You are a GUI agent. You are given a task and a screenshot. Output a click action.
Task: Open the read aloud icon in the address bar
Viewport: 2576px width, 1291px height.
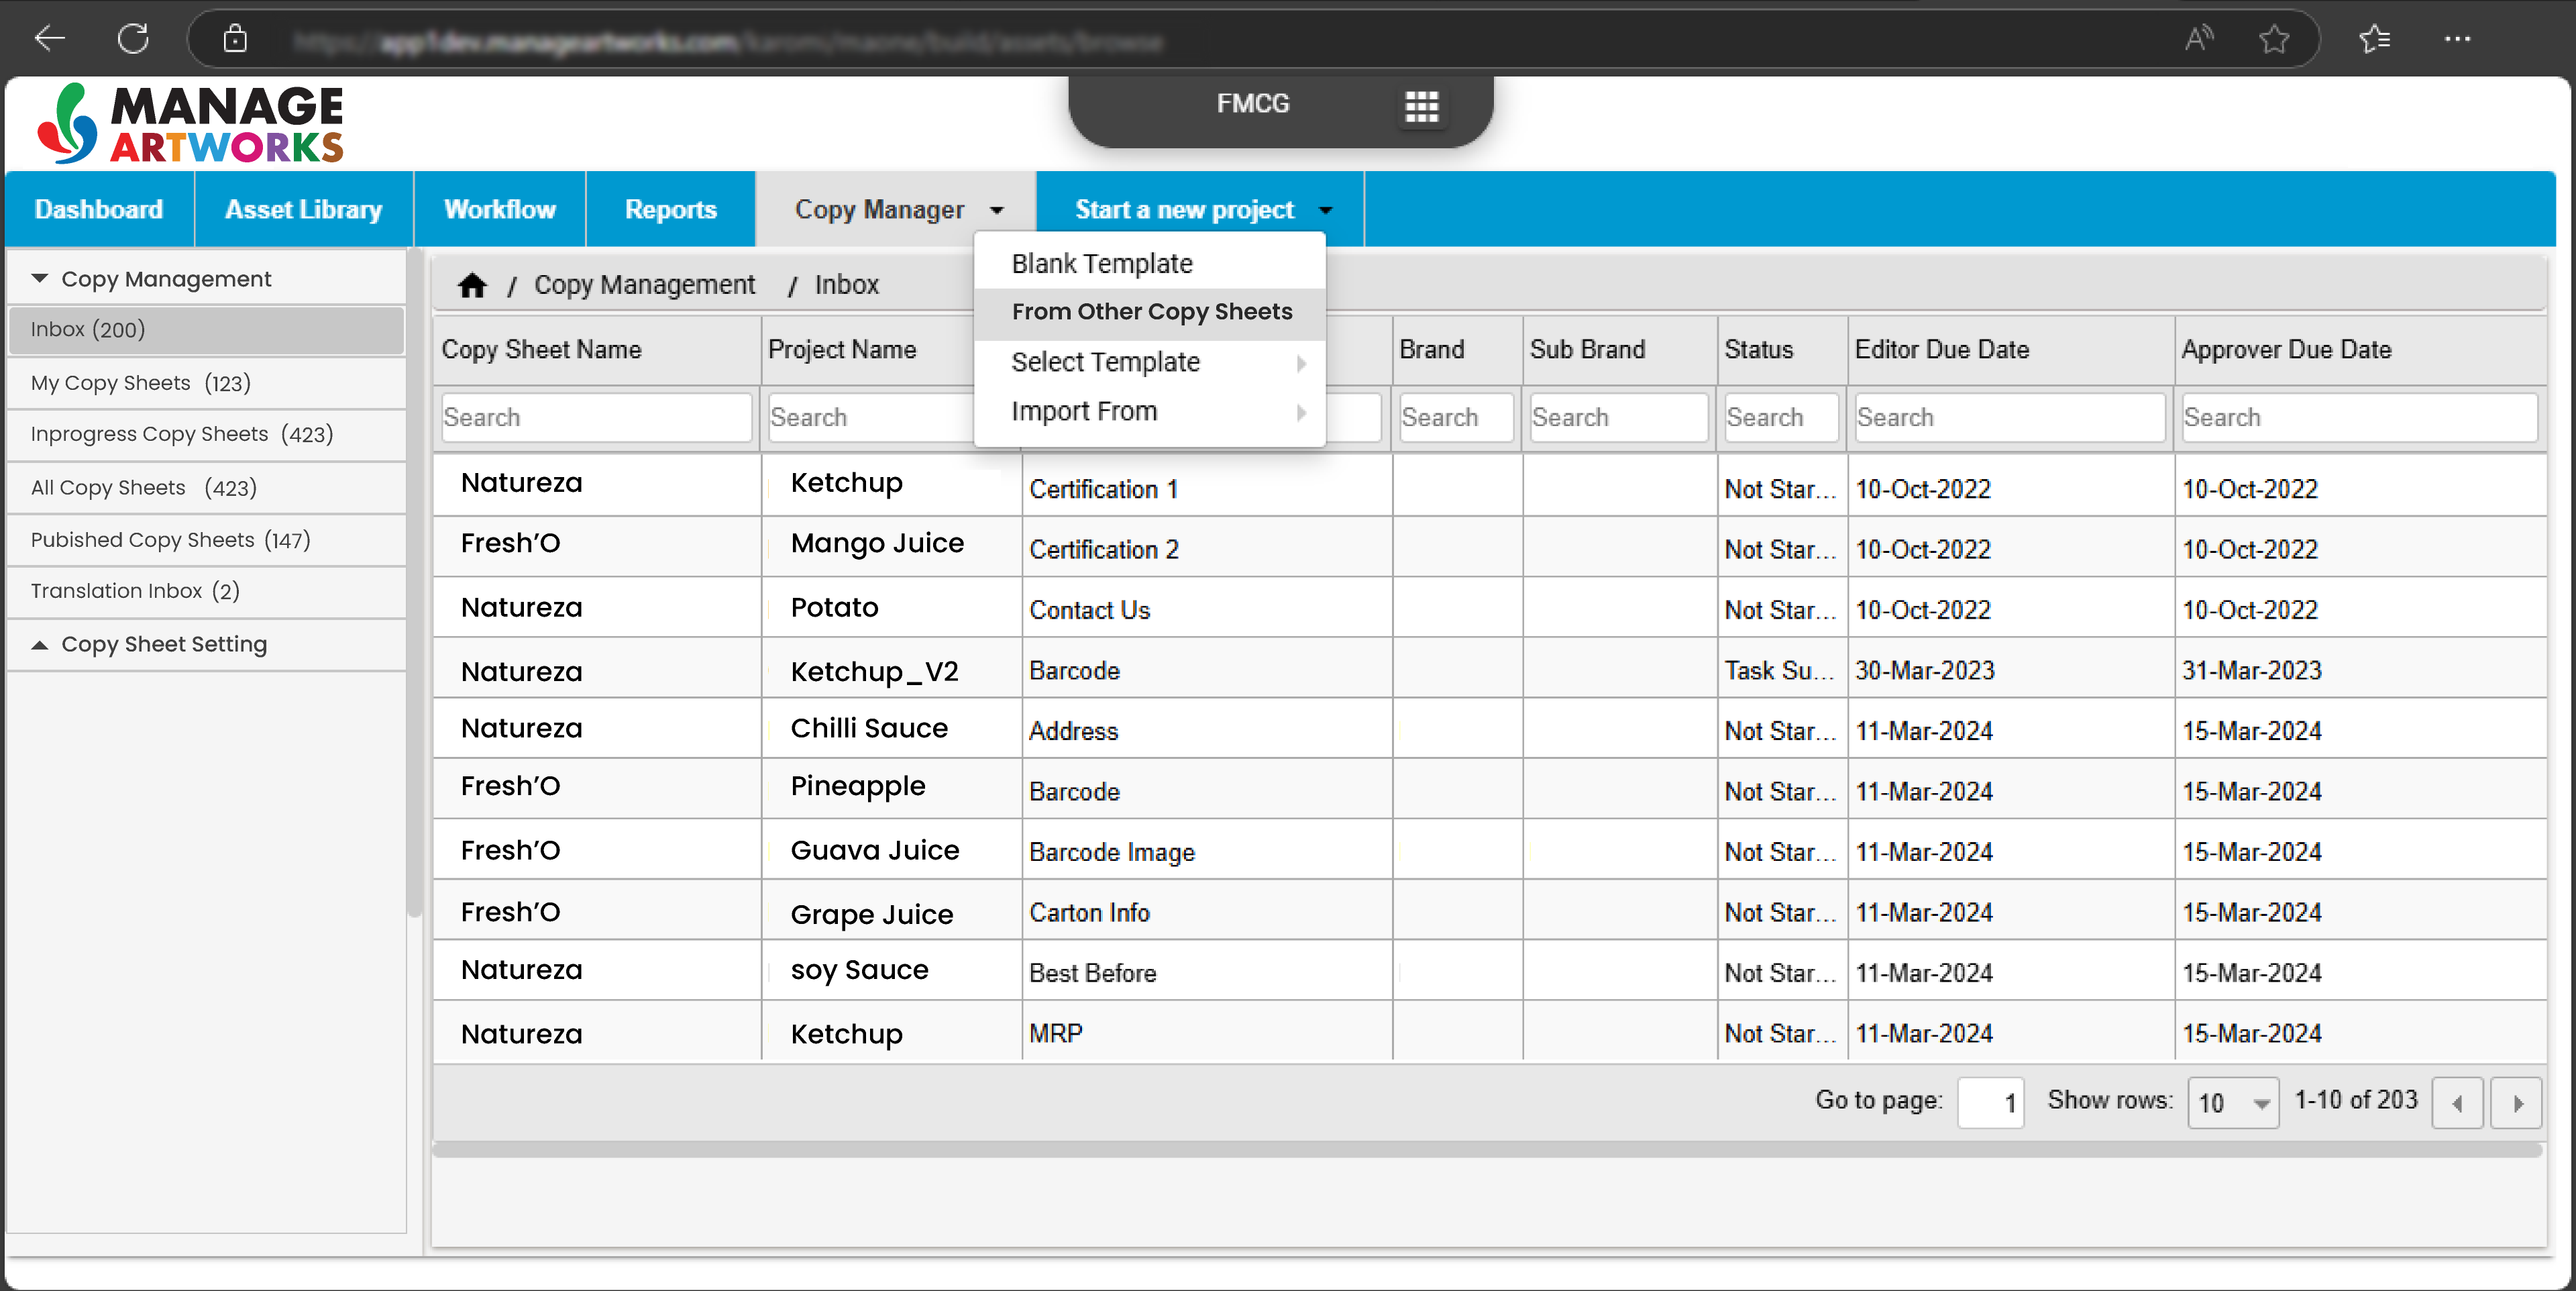[2199, 39]
